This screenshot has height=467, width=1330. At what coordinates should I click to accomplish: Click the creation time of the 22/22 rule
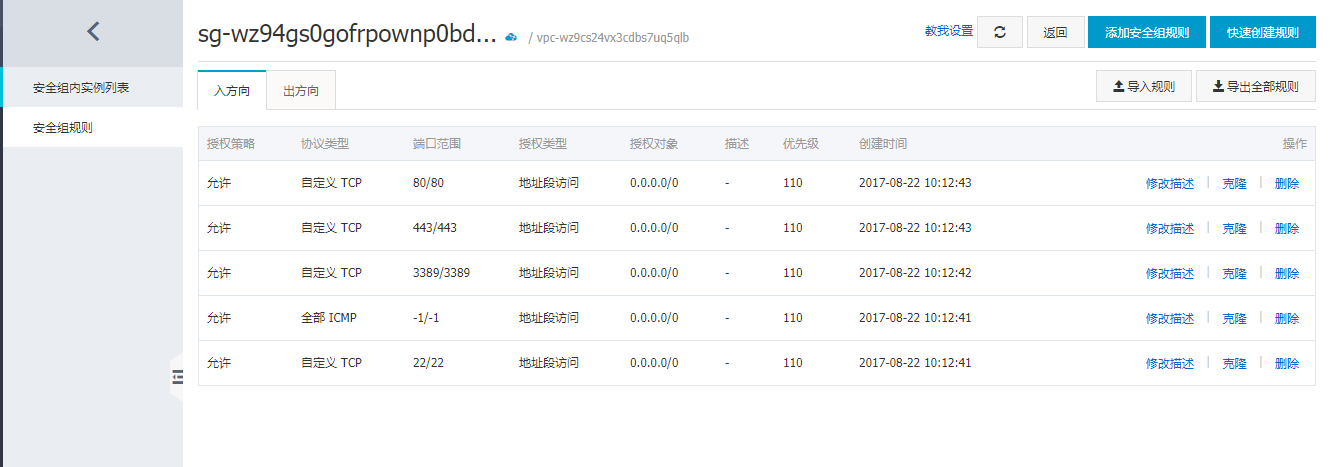[915, 363]
